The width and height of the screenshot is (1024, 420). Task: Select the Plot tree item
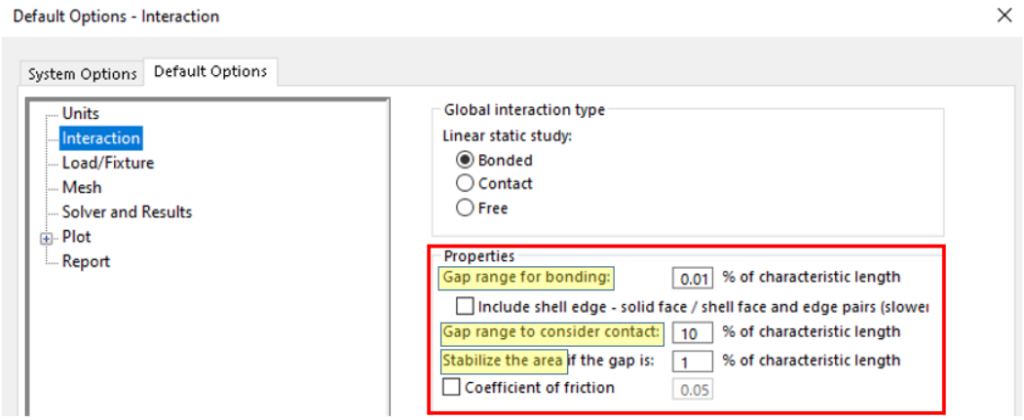(76, 237)
